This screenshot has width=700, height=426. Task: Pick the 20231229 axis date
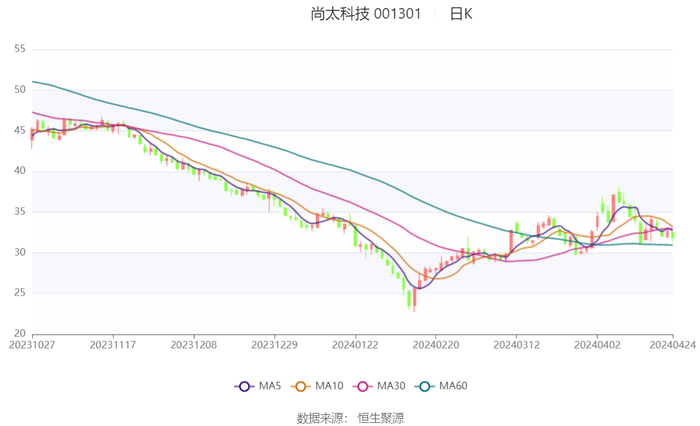(274, 343)
